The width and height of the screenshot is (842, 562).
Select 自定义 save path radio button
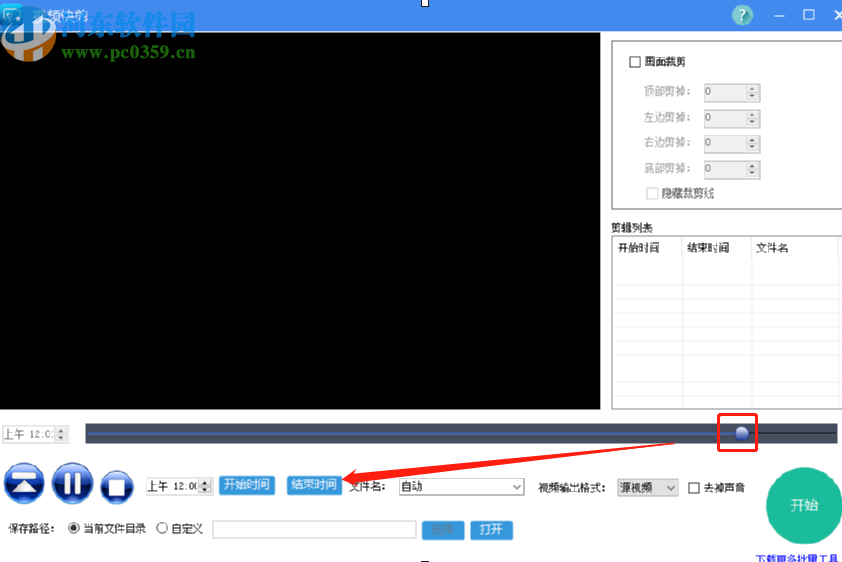click(162, 528)
